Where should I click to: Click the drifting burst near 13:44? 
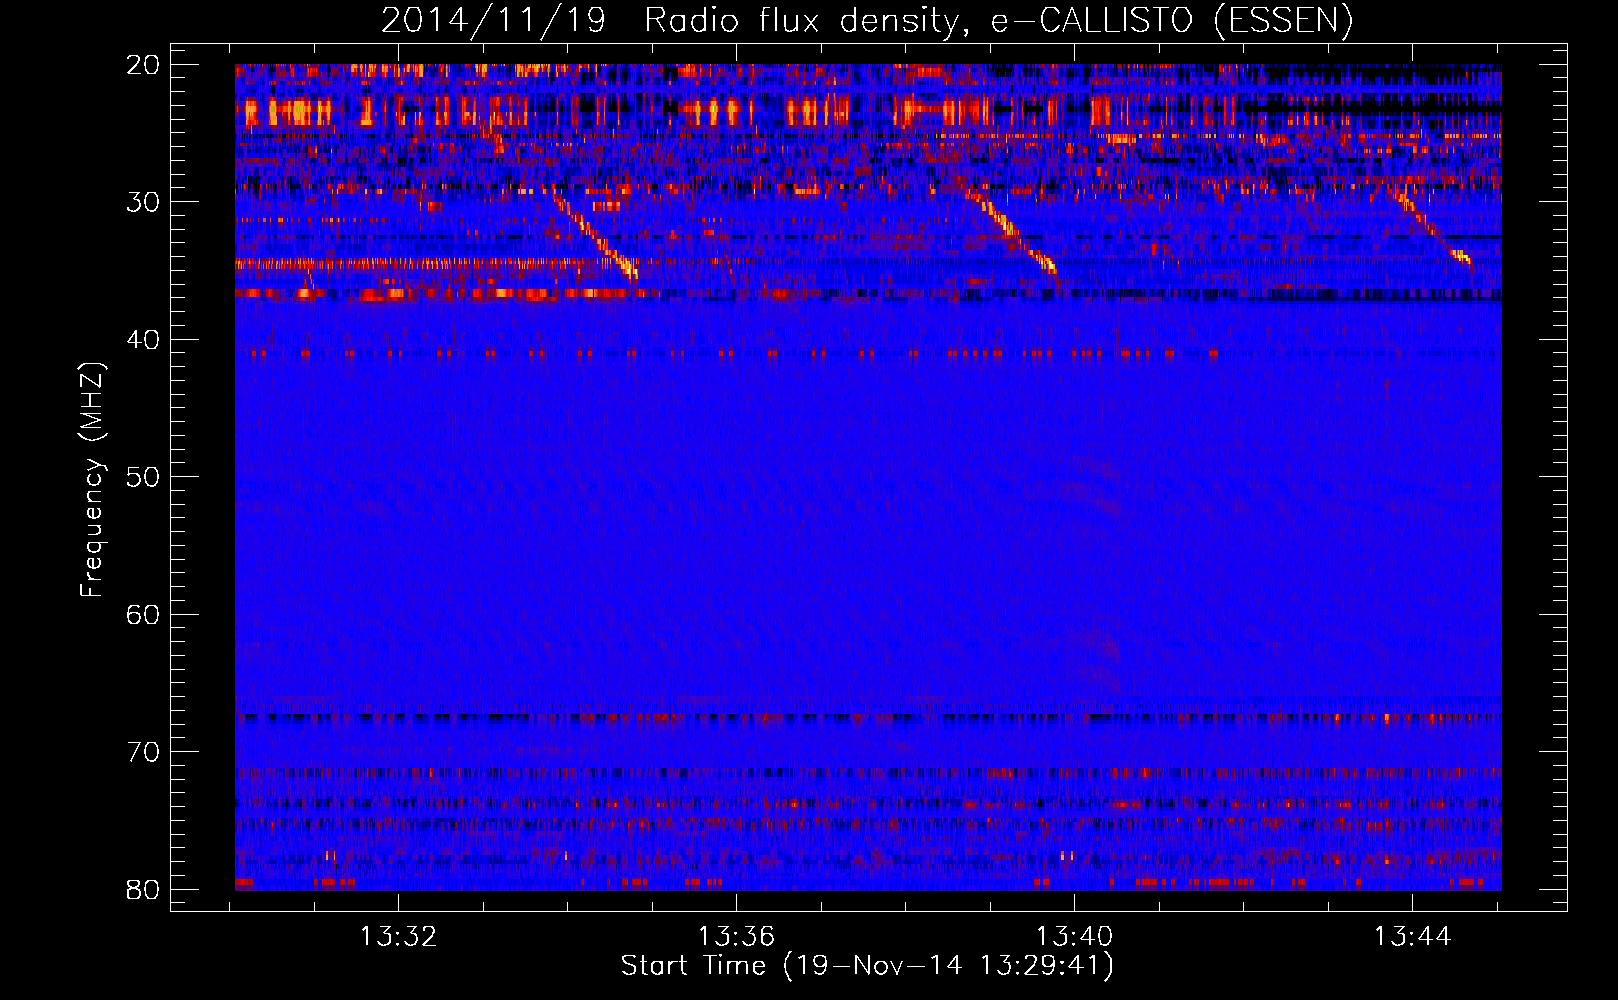pyautogui.click(x=1430, y=228)
